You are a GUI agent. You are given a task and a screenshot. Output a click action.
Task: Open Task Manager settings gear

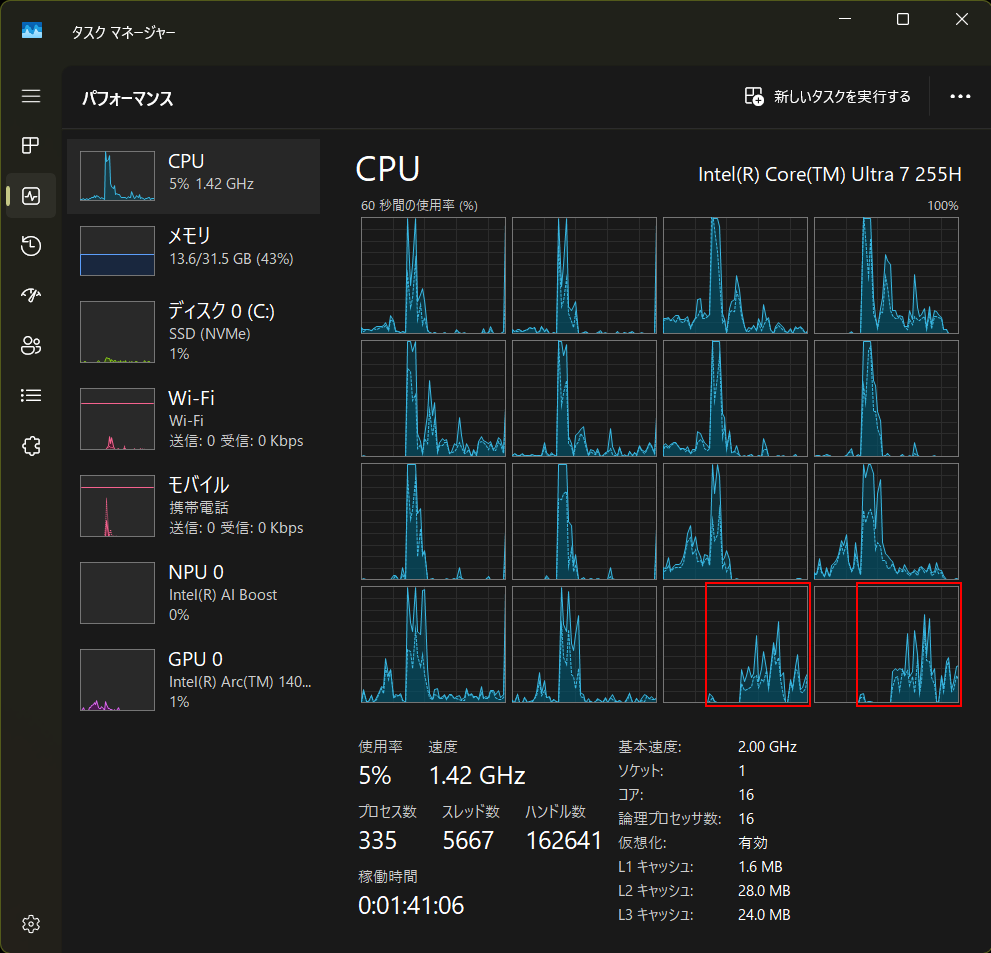tap(31, 922)
